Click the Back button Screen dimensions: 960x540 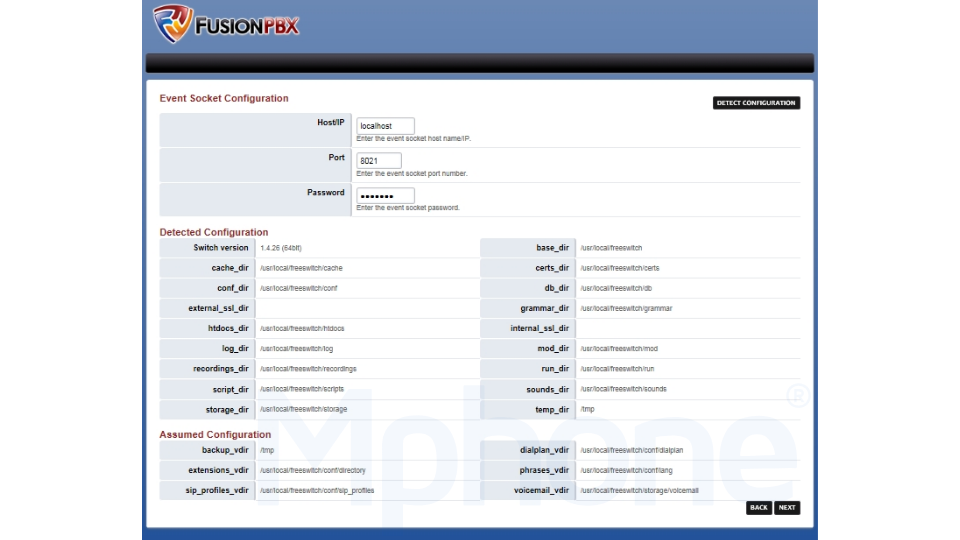[x=759, y=508]
